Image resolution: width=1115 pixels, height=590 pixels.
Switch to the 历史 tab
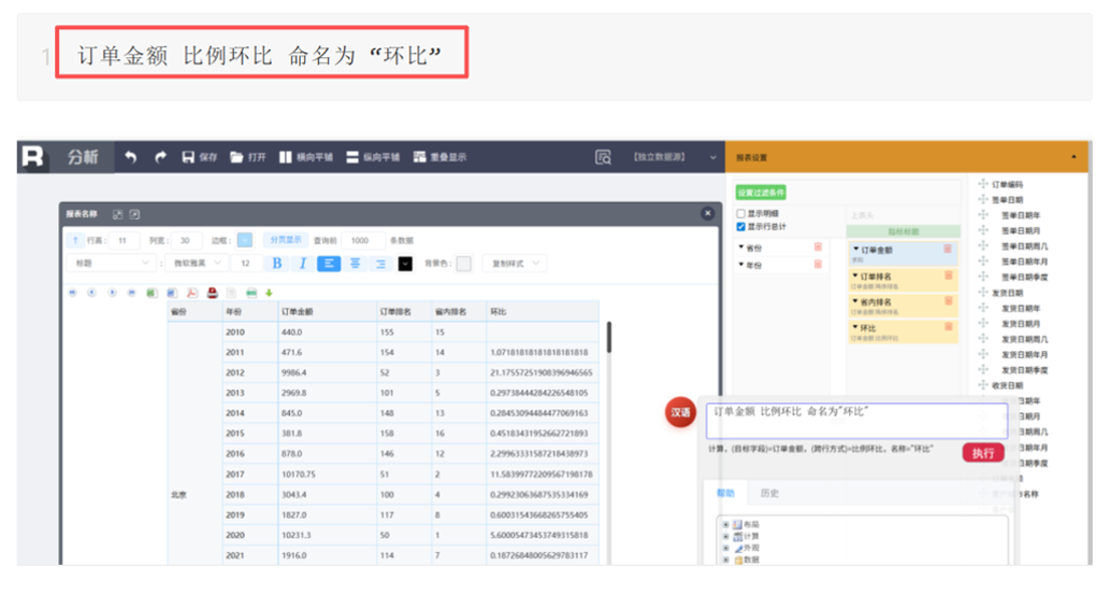tap(769, 493)
